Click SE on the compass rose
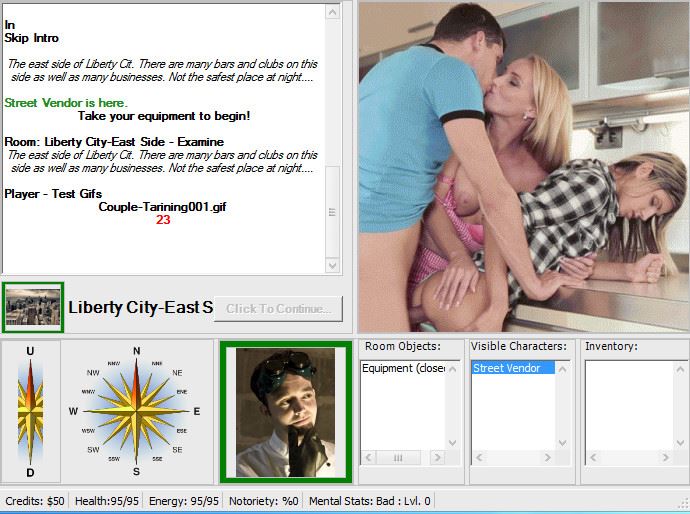Viewport: 690px width, 514px height. [x=177, y=450]
